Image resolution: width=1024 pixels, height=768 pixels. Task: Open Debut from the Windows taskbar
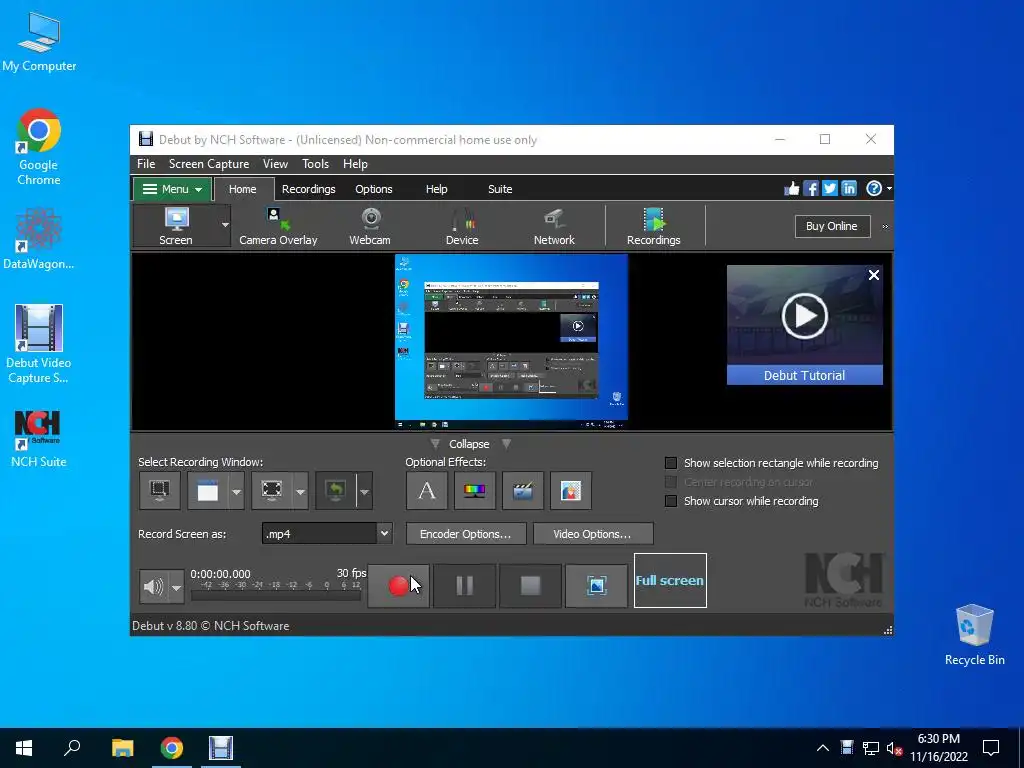tap(221, 748)
